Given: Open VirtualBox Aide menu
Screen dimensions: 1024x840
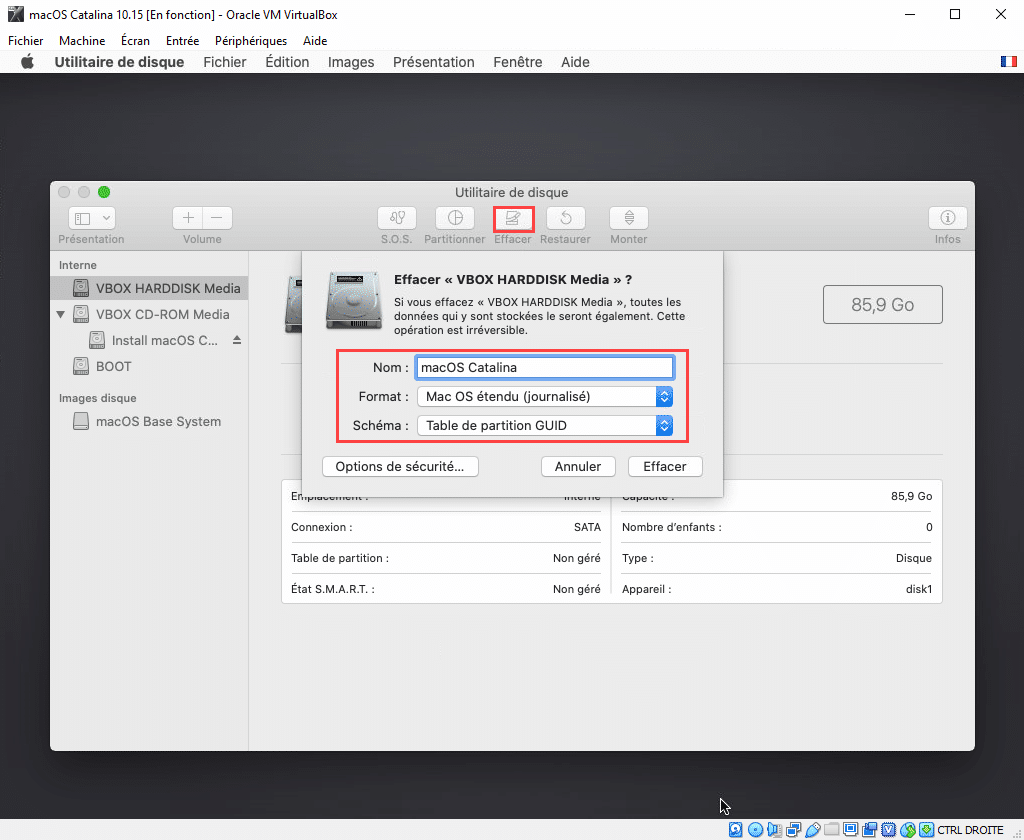Looking at the screenshot, I should point(315,40).
